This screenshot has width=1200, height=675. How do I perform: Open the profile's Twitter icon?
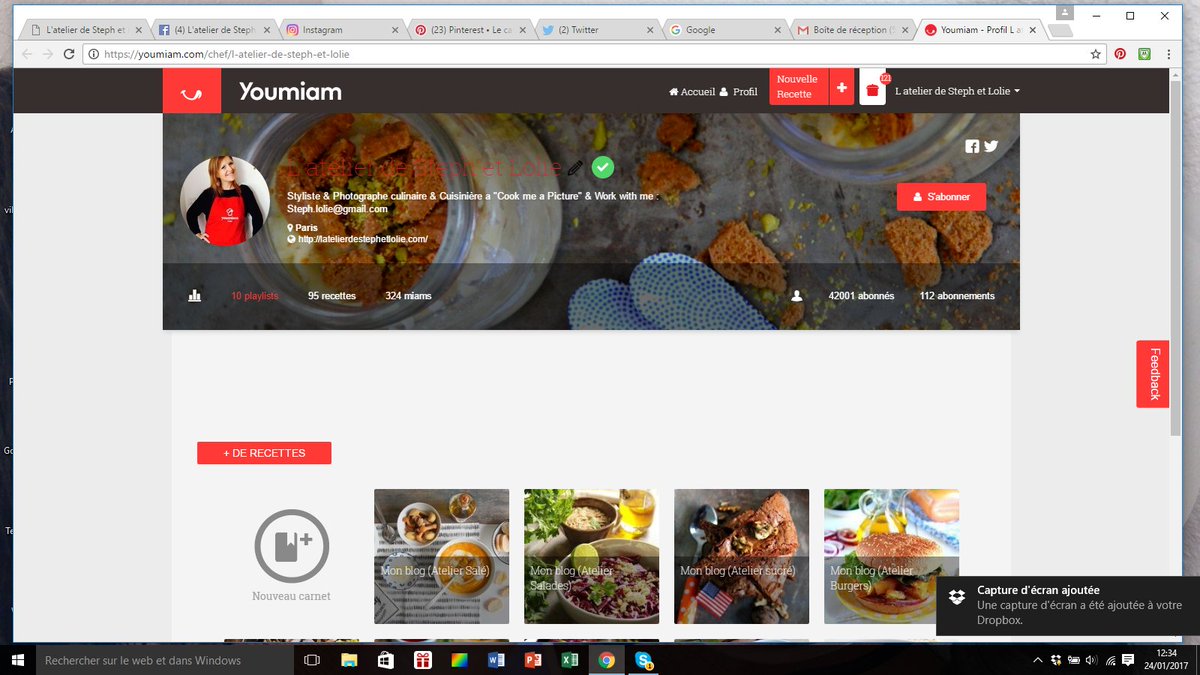pyautogui.click(x=991, y=146)
